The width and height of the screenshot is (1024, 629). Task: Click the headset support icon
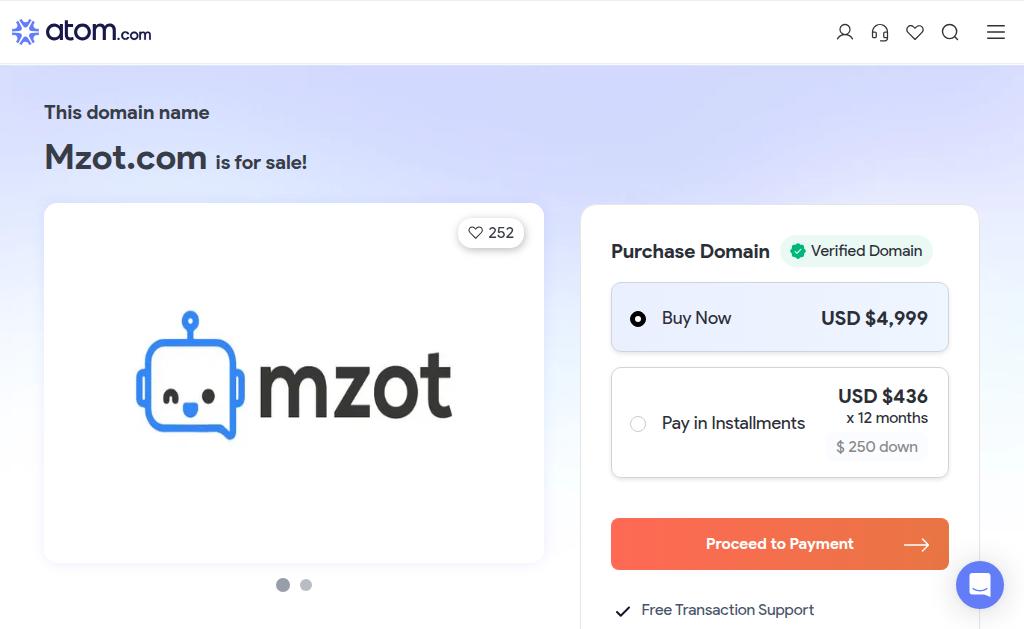point(880,32)
